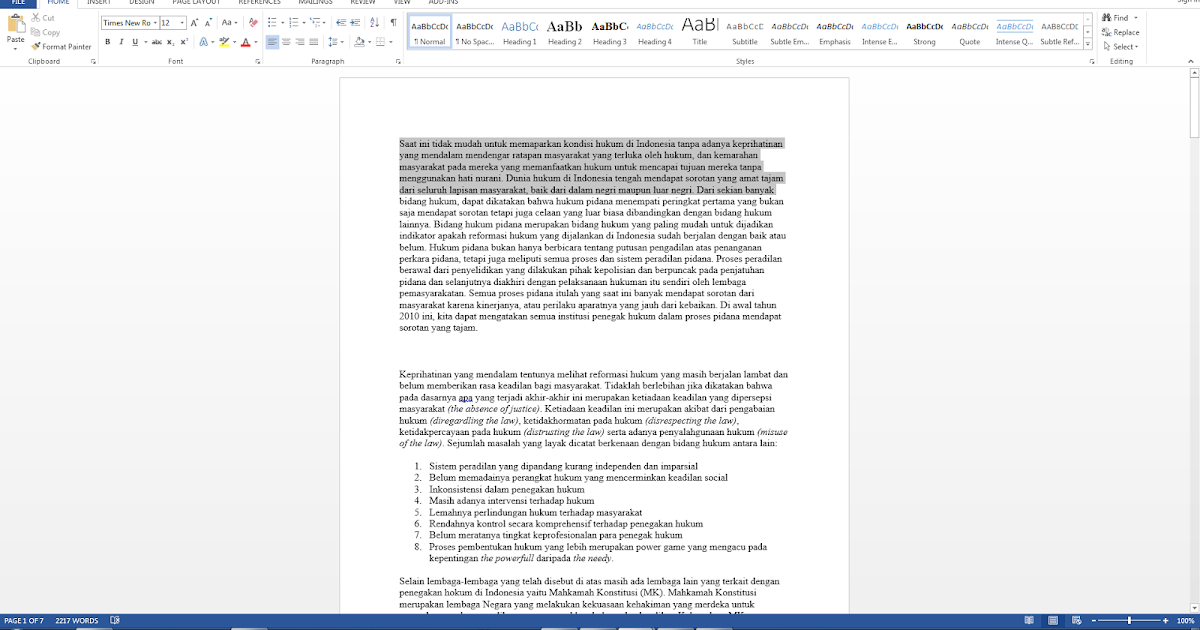This screenshot has width=1200, height=630.
Task: Click the text highlight color button
Action: coord(224,42)
